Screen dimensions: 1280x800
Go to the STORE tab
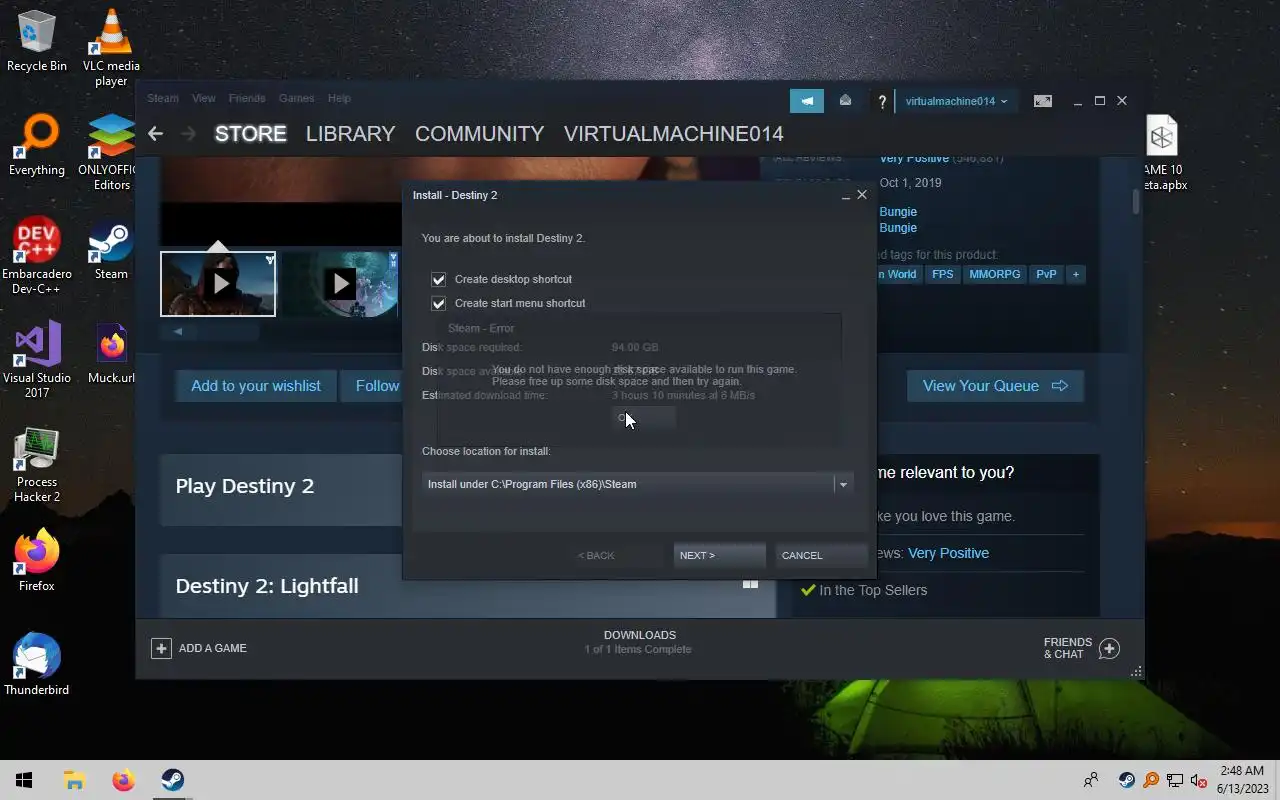[x=250, y=133]
